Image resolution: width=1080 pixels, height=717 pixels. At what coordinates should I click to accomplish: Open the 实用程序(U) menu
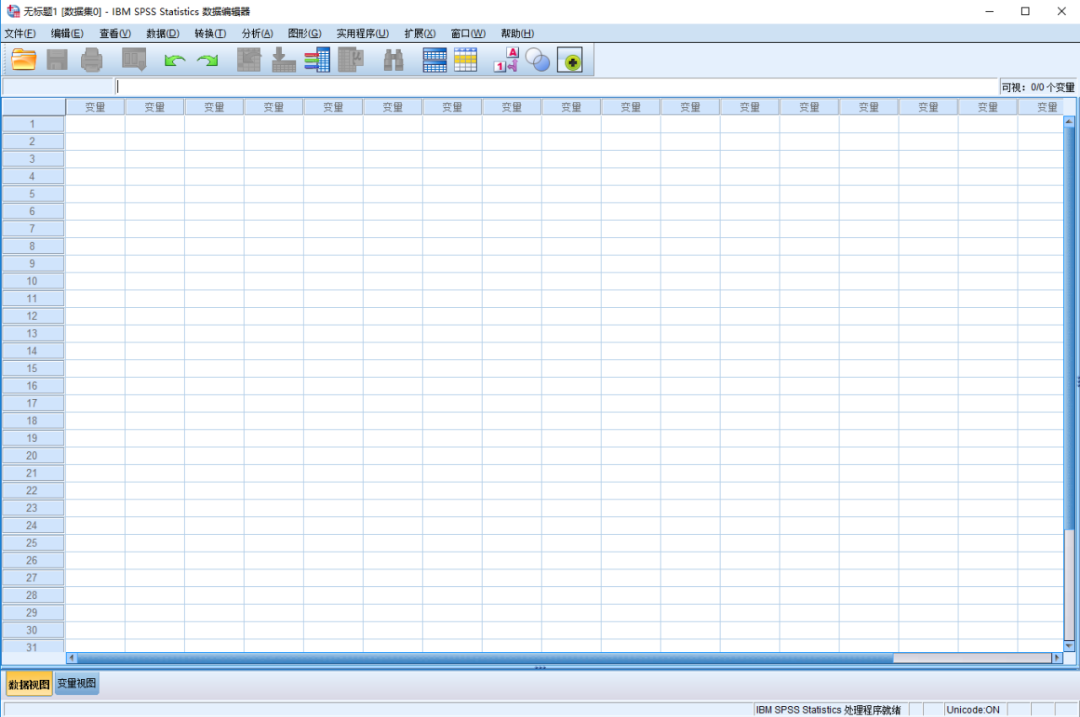pyautogui.click(x=362, y=33)
